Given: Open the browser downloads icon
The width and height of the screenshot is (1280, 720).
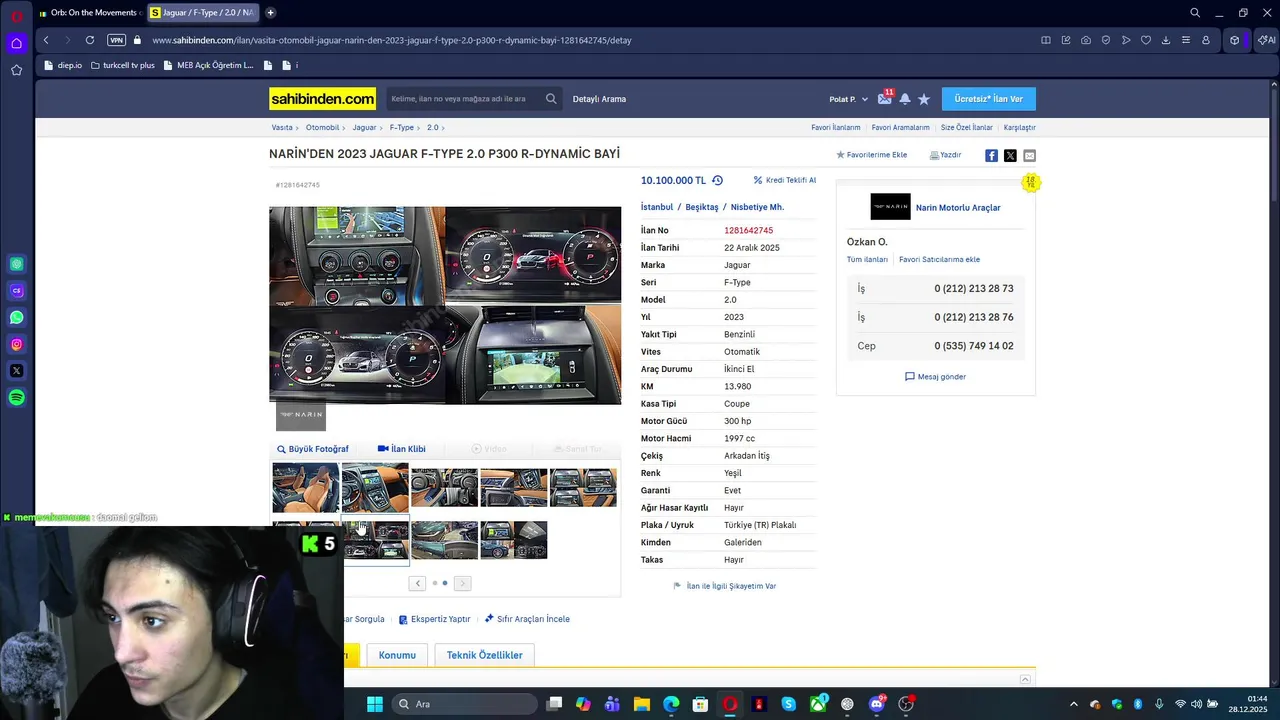Looking at the screenshot, I should coord(1166,40).
